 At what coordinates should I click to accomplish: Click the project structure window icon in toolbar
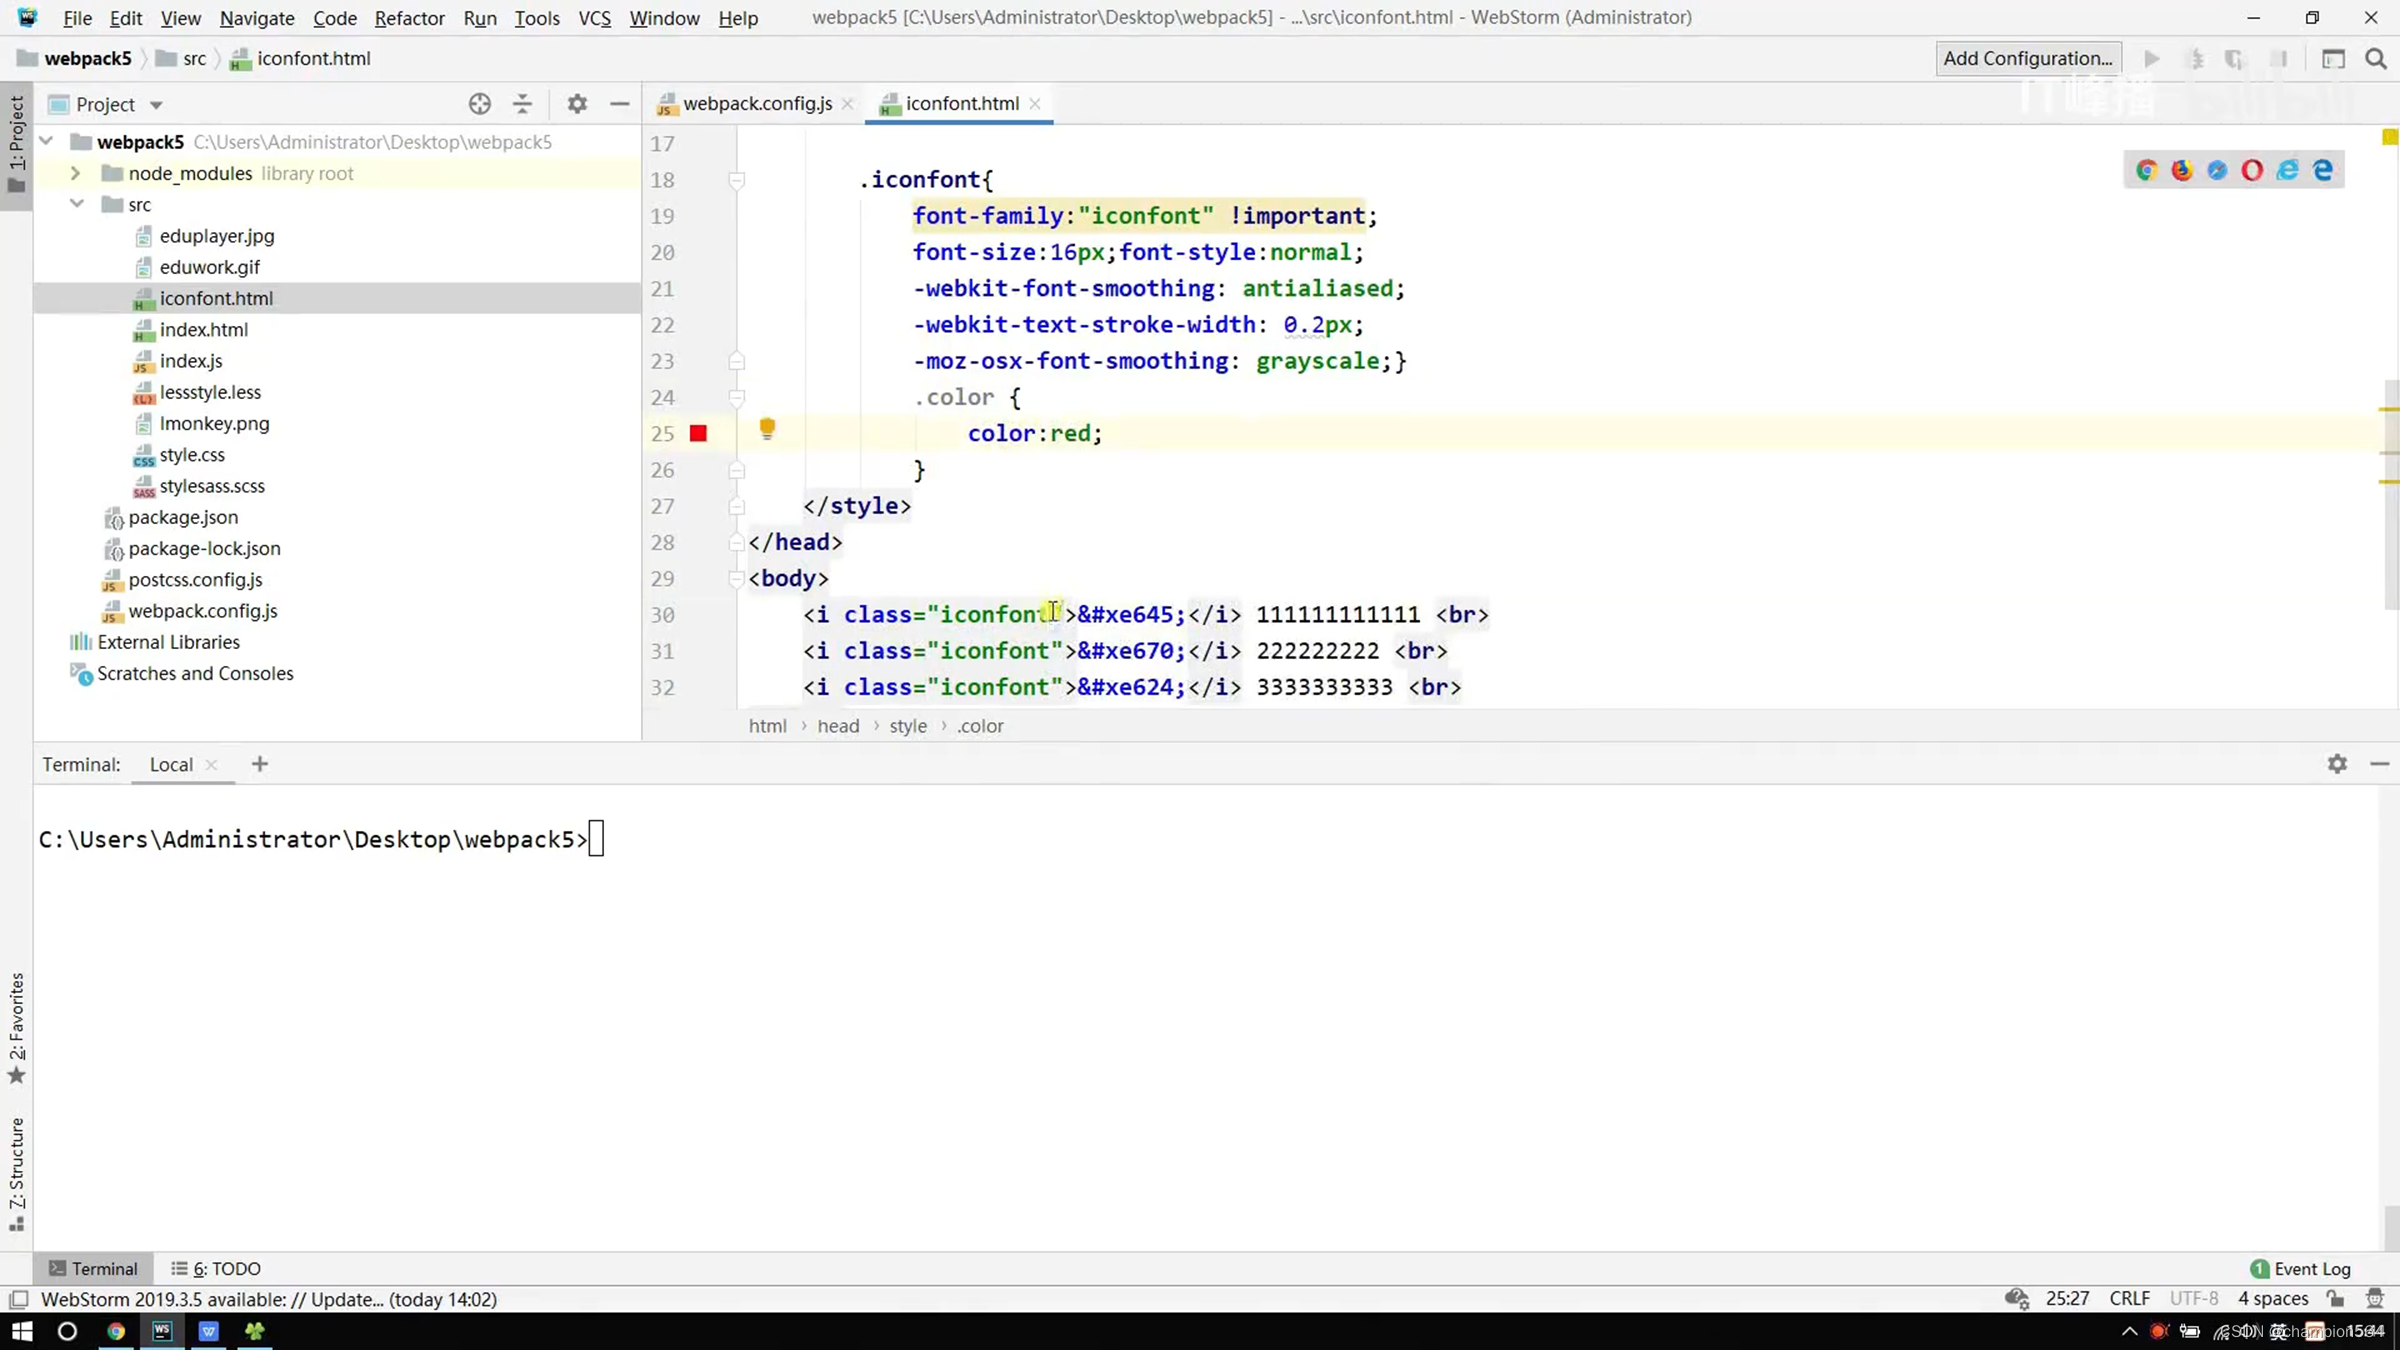tap(2333, 59)
